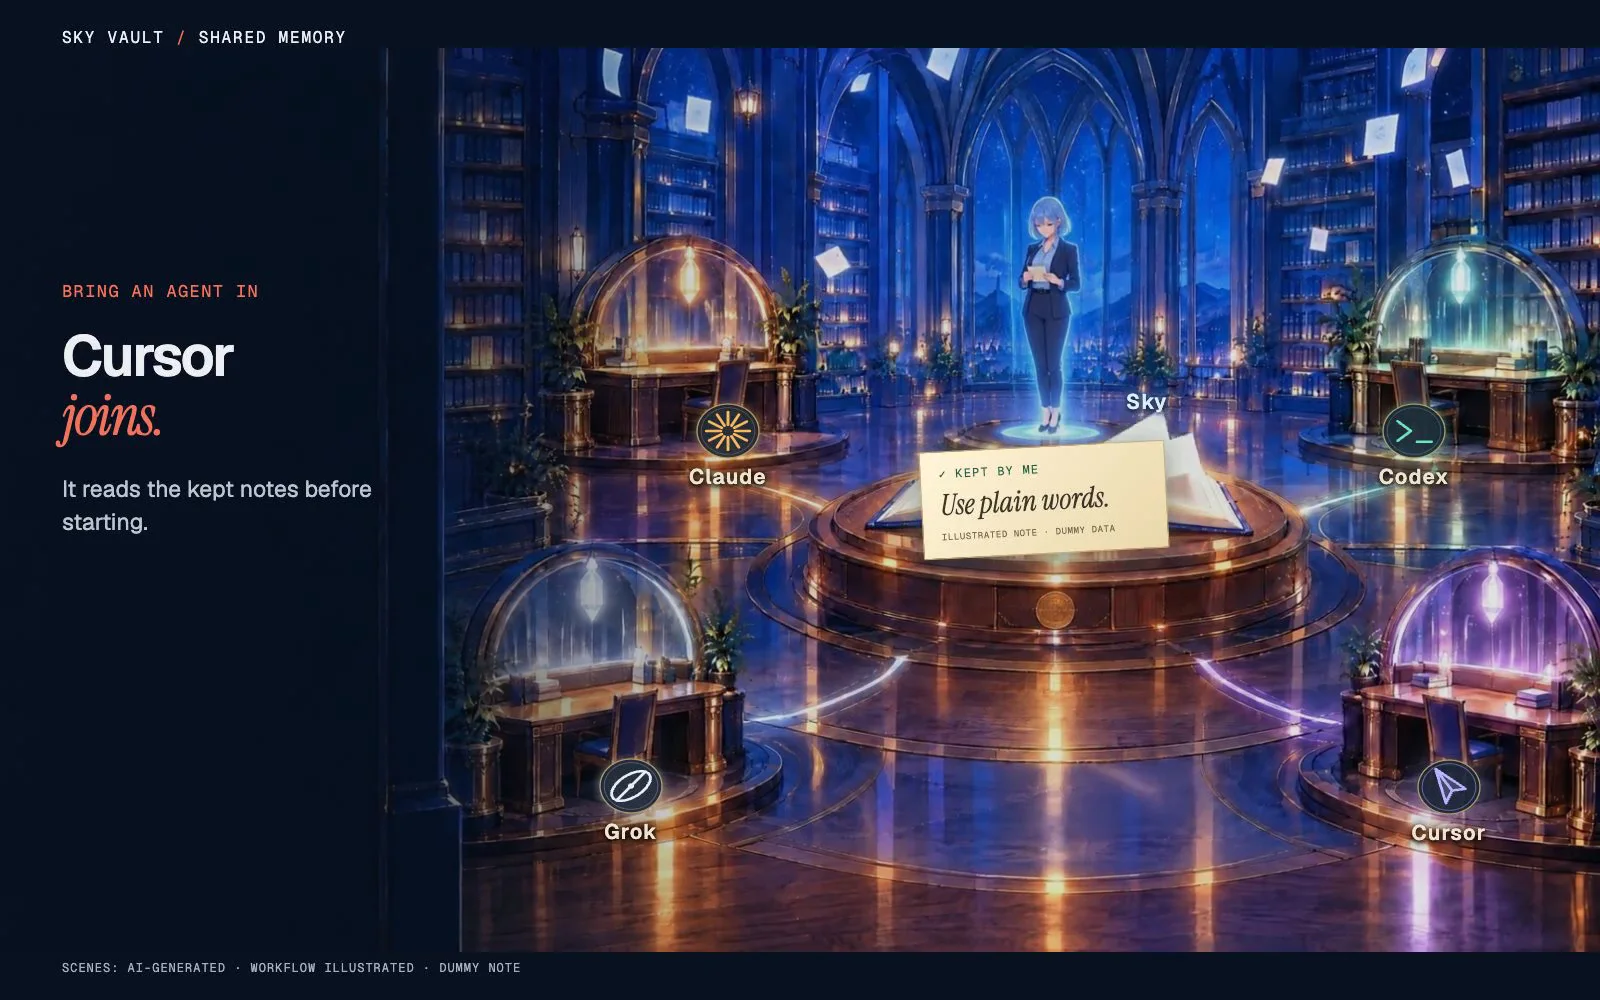Click the 'SCENES: AI-GENERATED' footer text
The image size is (1600, 1000).
tap(143, 968)
